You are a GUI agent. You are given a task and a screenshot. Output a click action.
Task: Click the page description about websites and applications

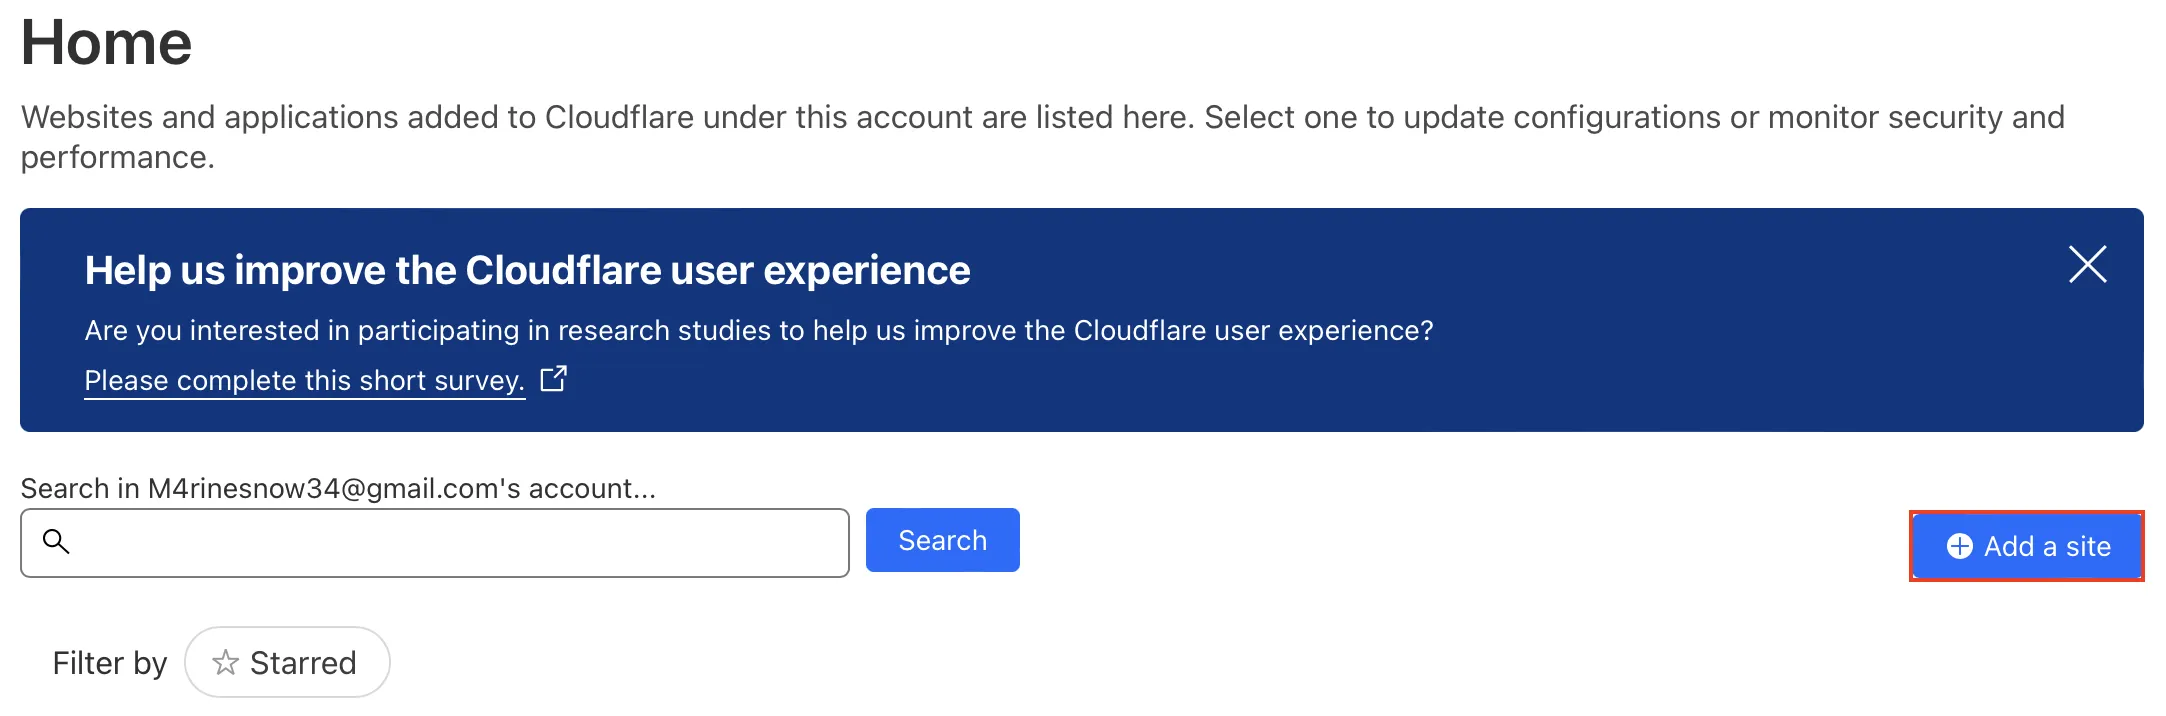(x=1042, y=118)
